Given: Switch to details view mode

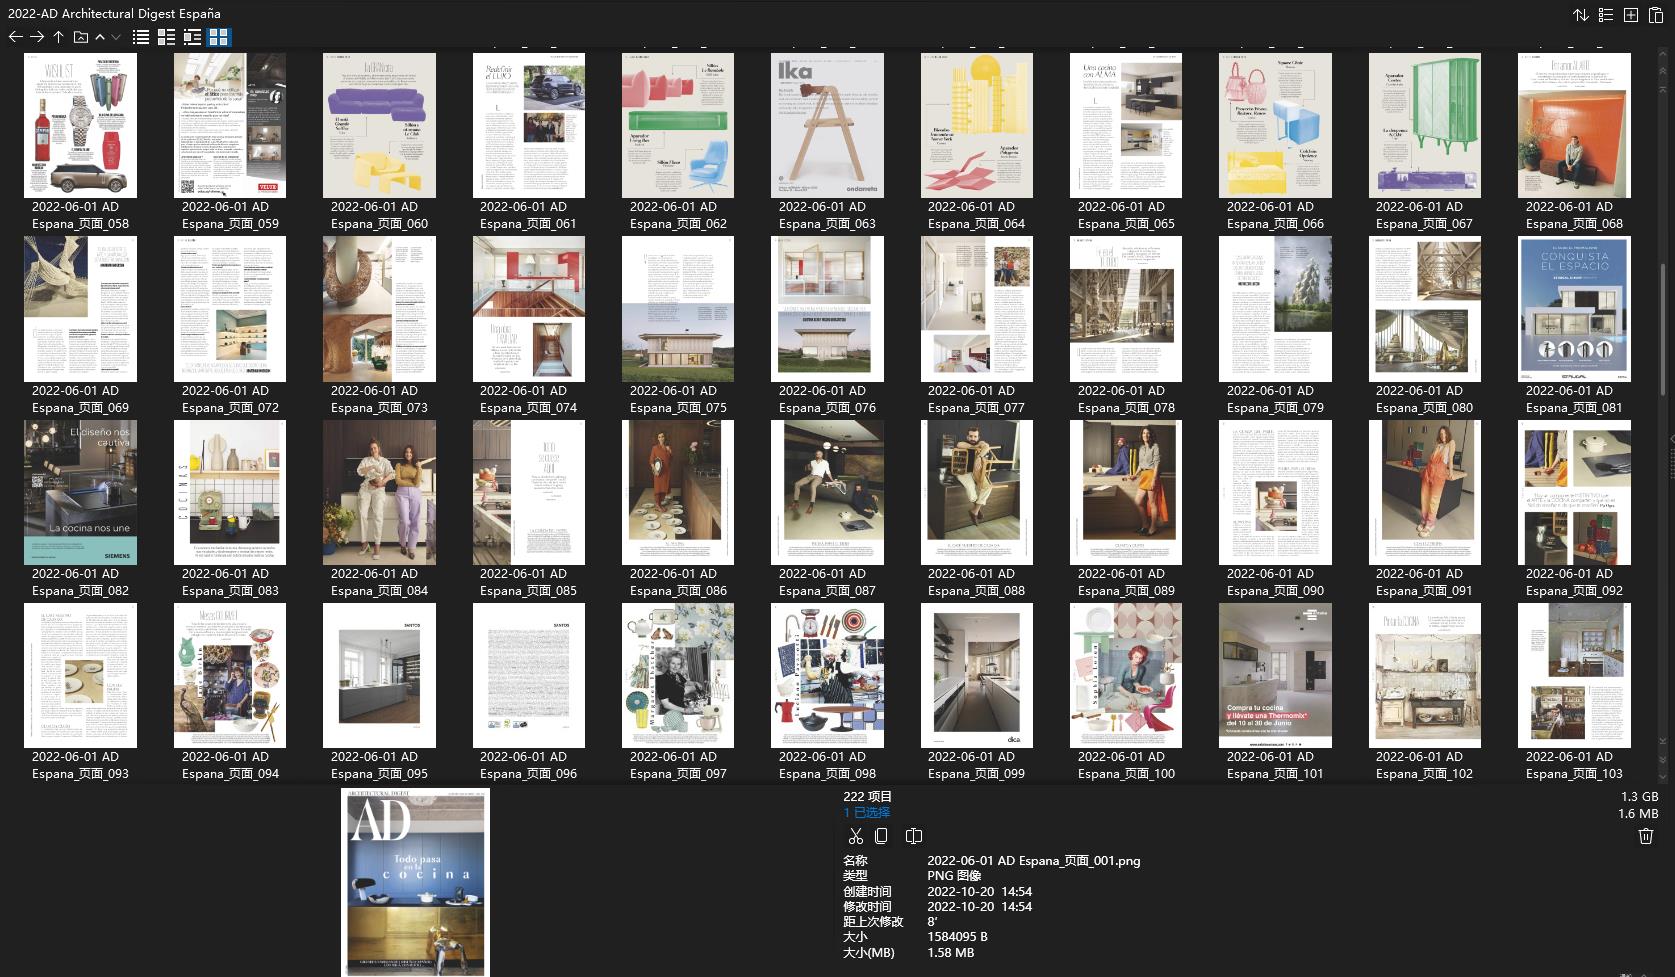Looking at the screenshot, I should point(166,37).
